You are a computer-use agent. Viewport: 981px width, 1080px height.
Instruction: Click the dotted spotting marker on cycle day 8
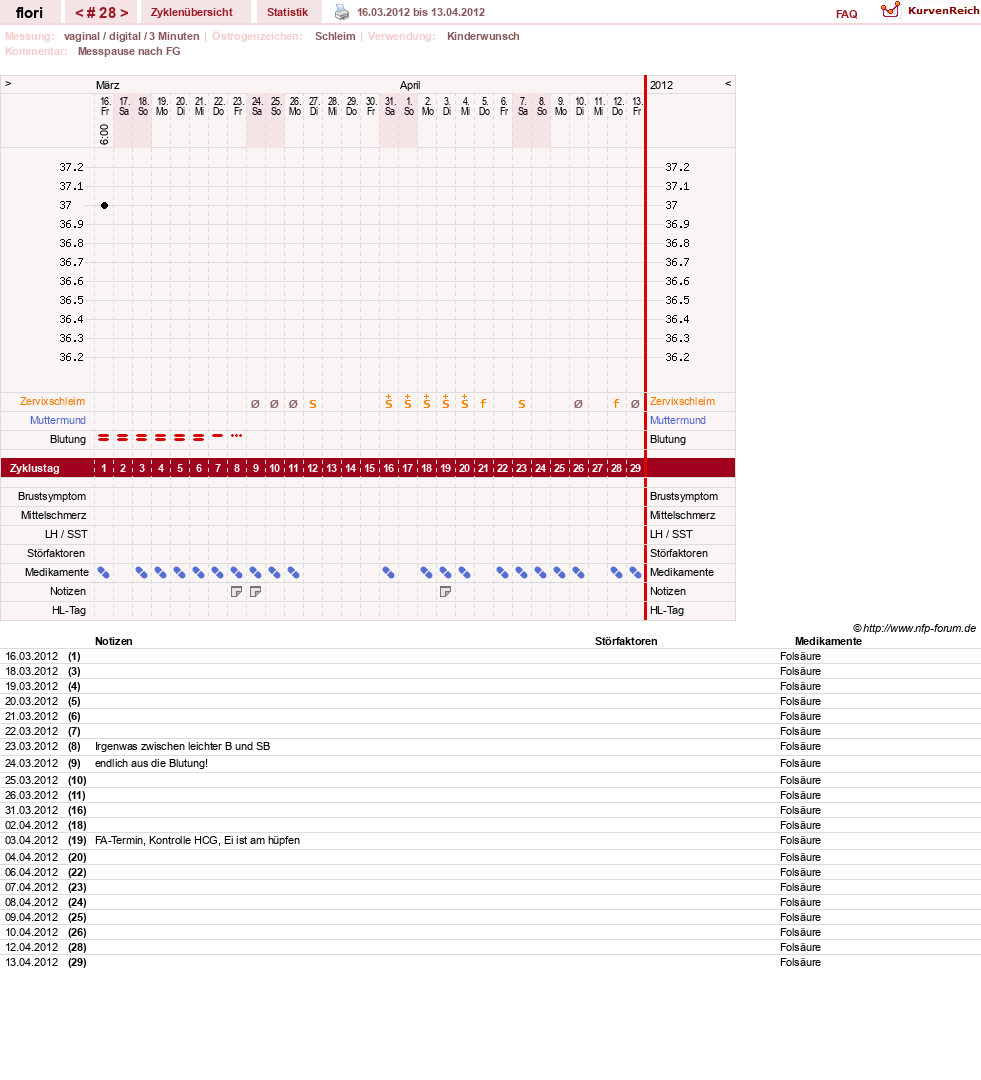(236, 436)
